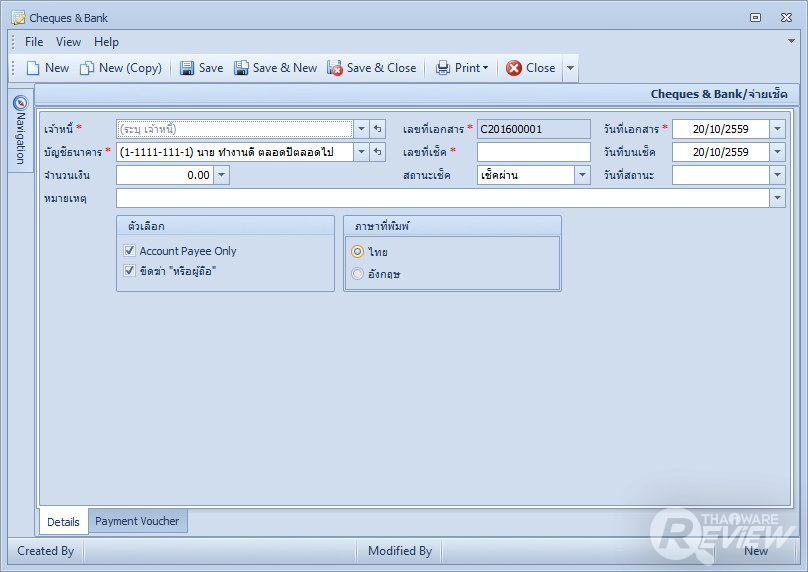Click Created By status bar label
Viewport: 808px width, 572px height.
(45, 551)
